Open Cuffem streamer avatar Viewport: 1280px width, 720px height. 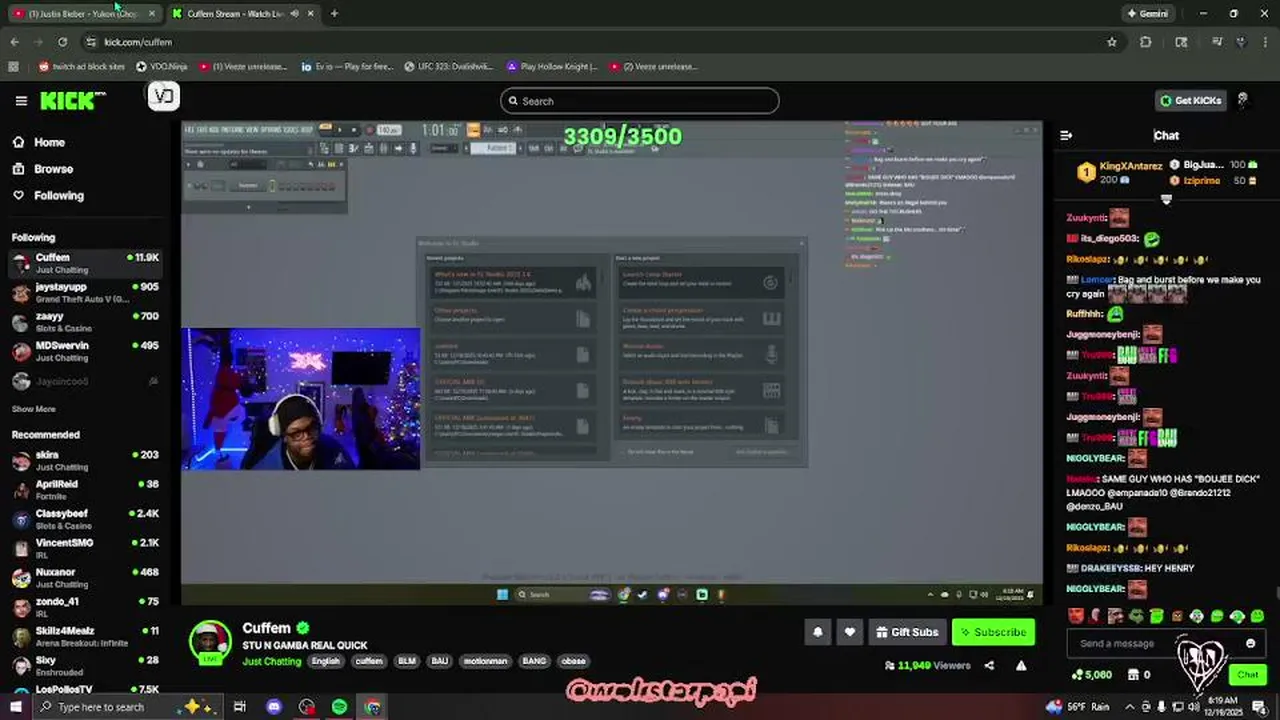tap(210, 643)
